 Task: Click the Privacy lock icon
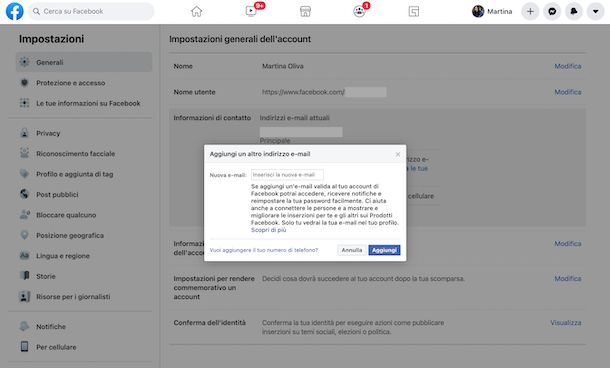pyautogui.click(x=24, y=133)
